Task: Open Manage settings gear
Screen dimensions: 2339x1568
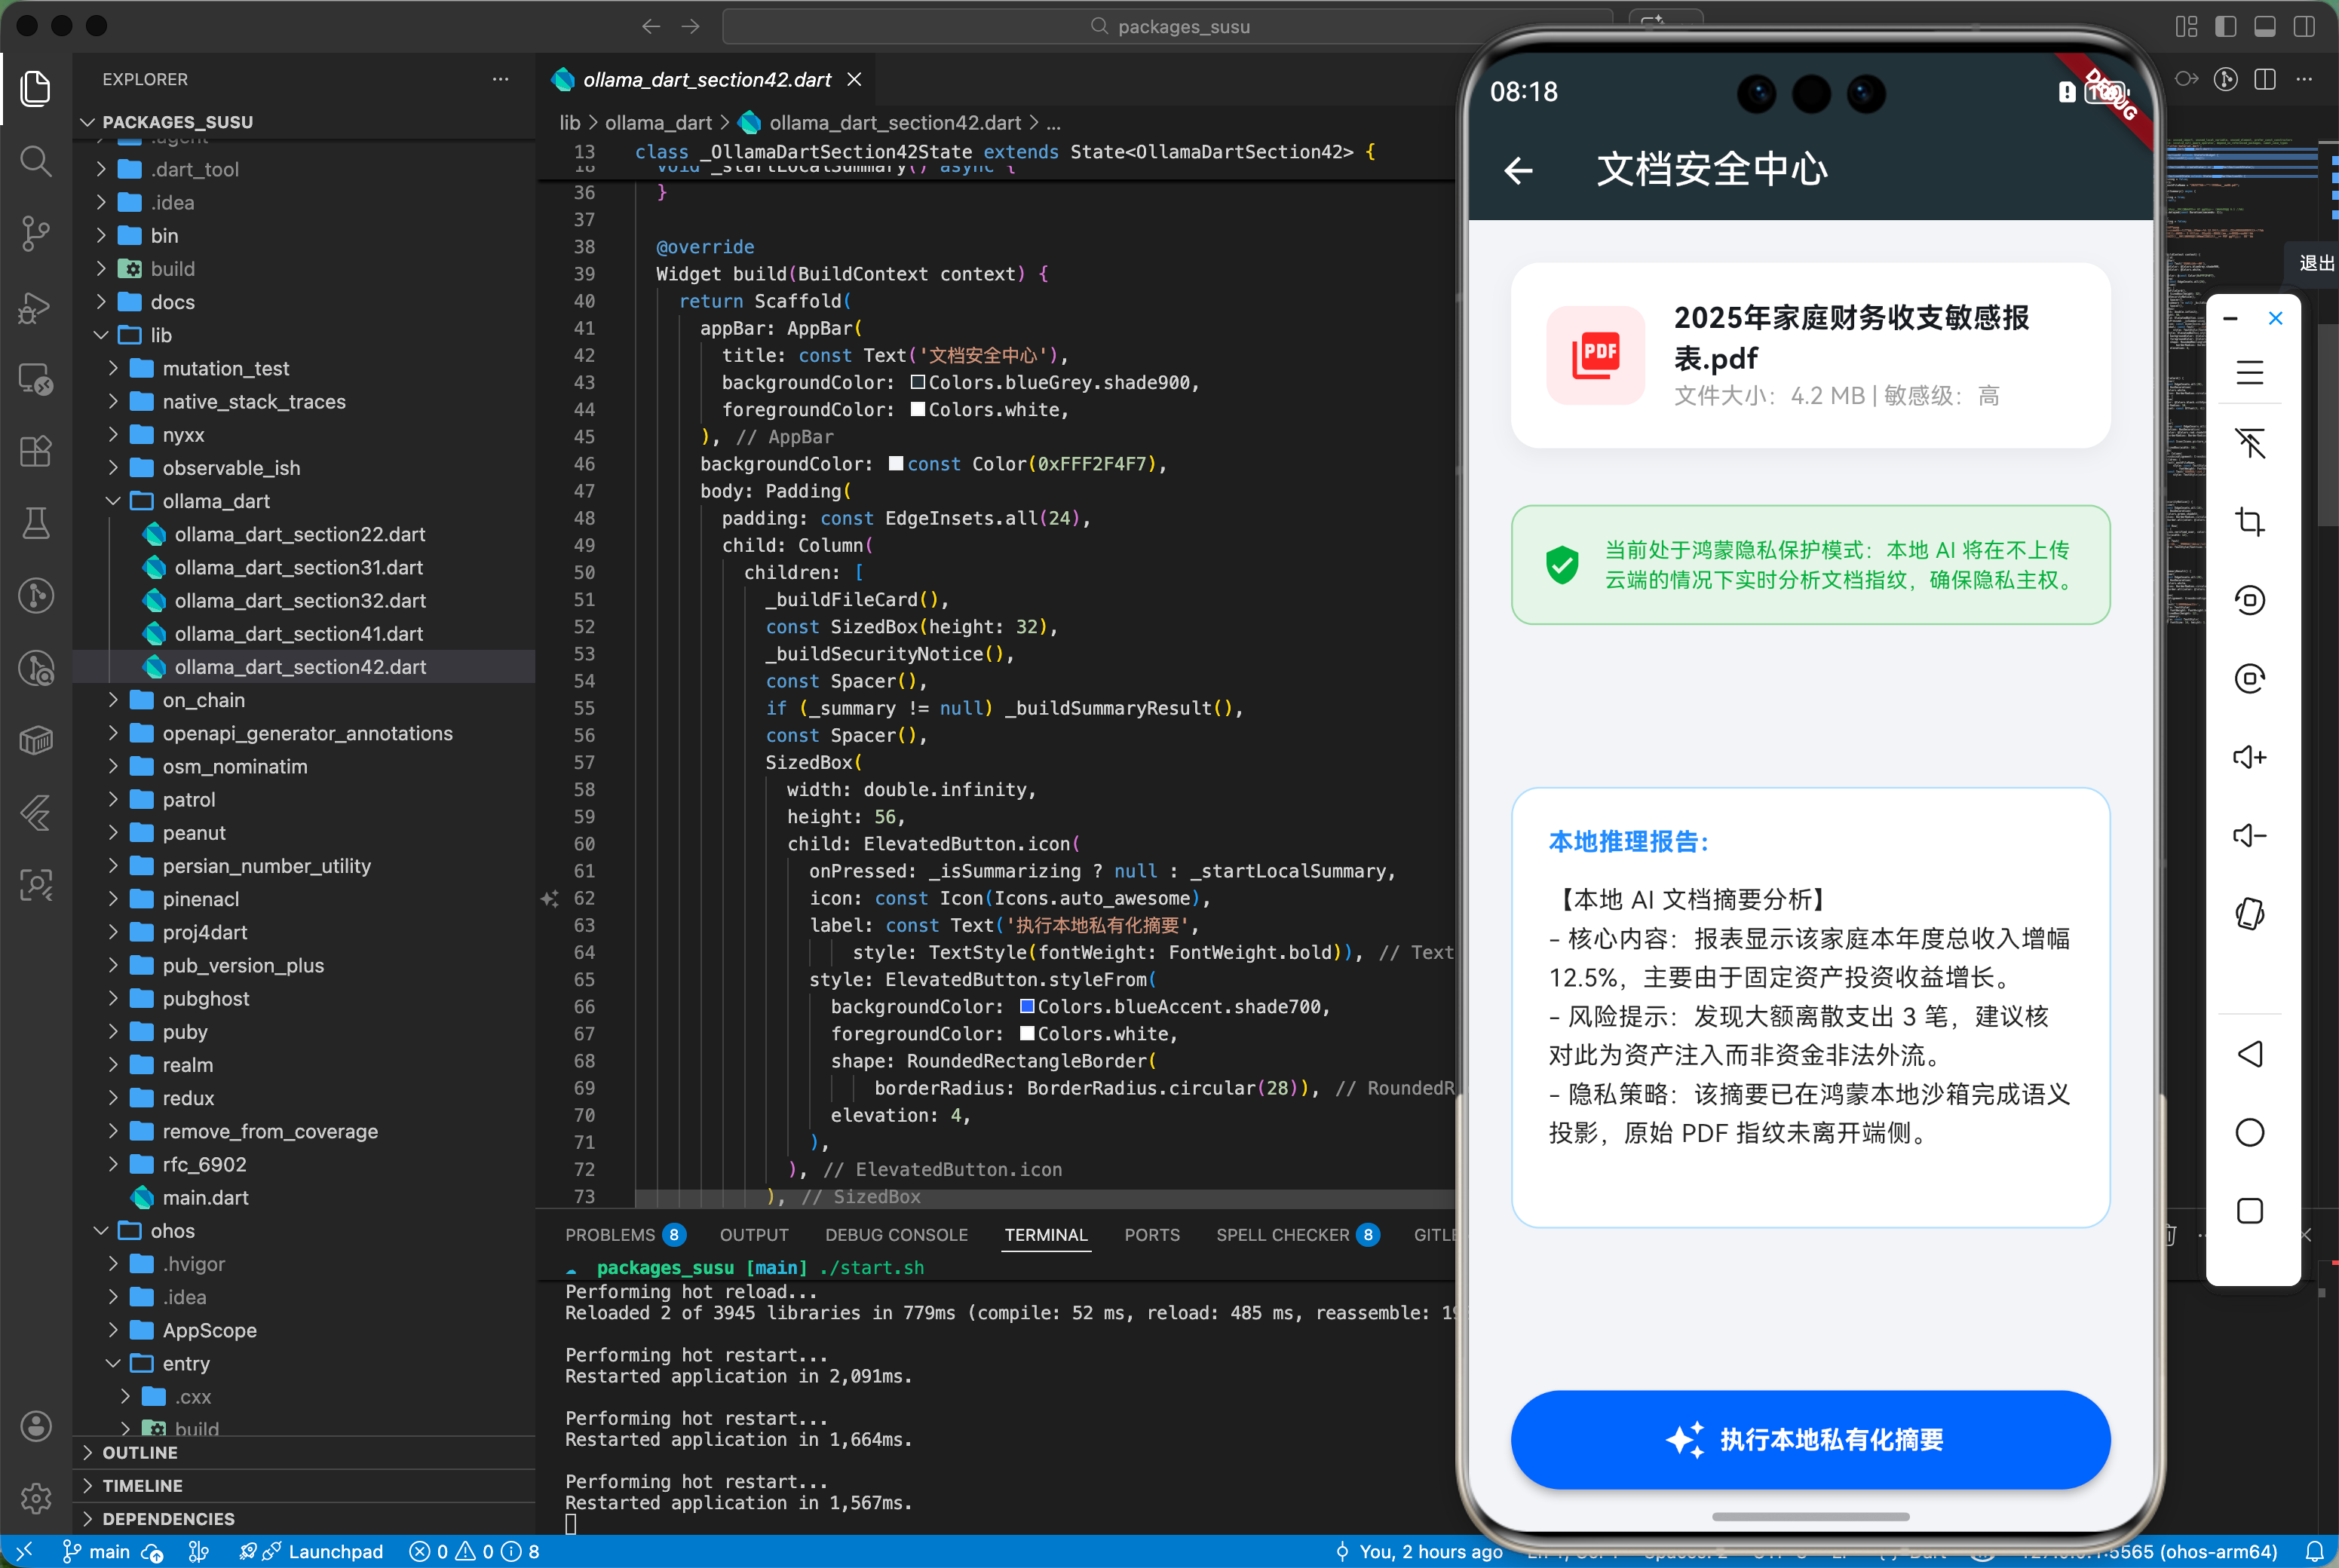Action: click(36, 1498)
